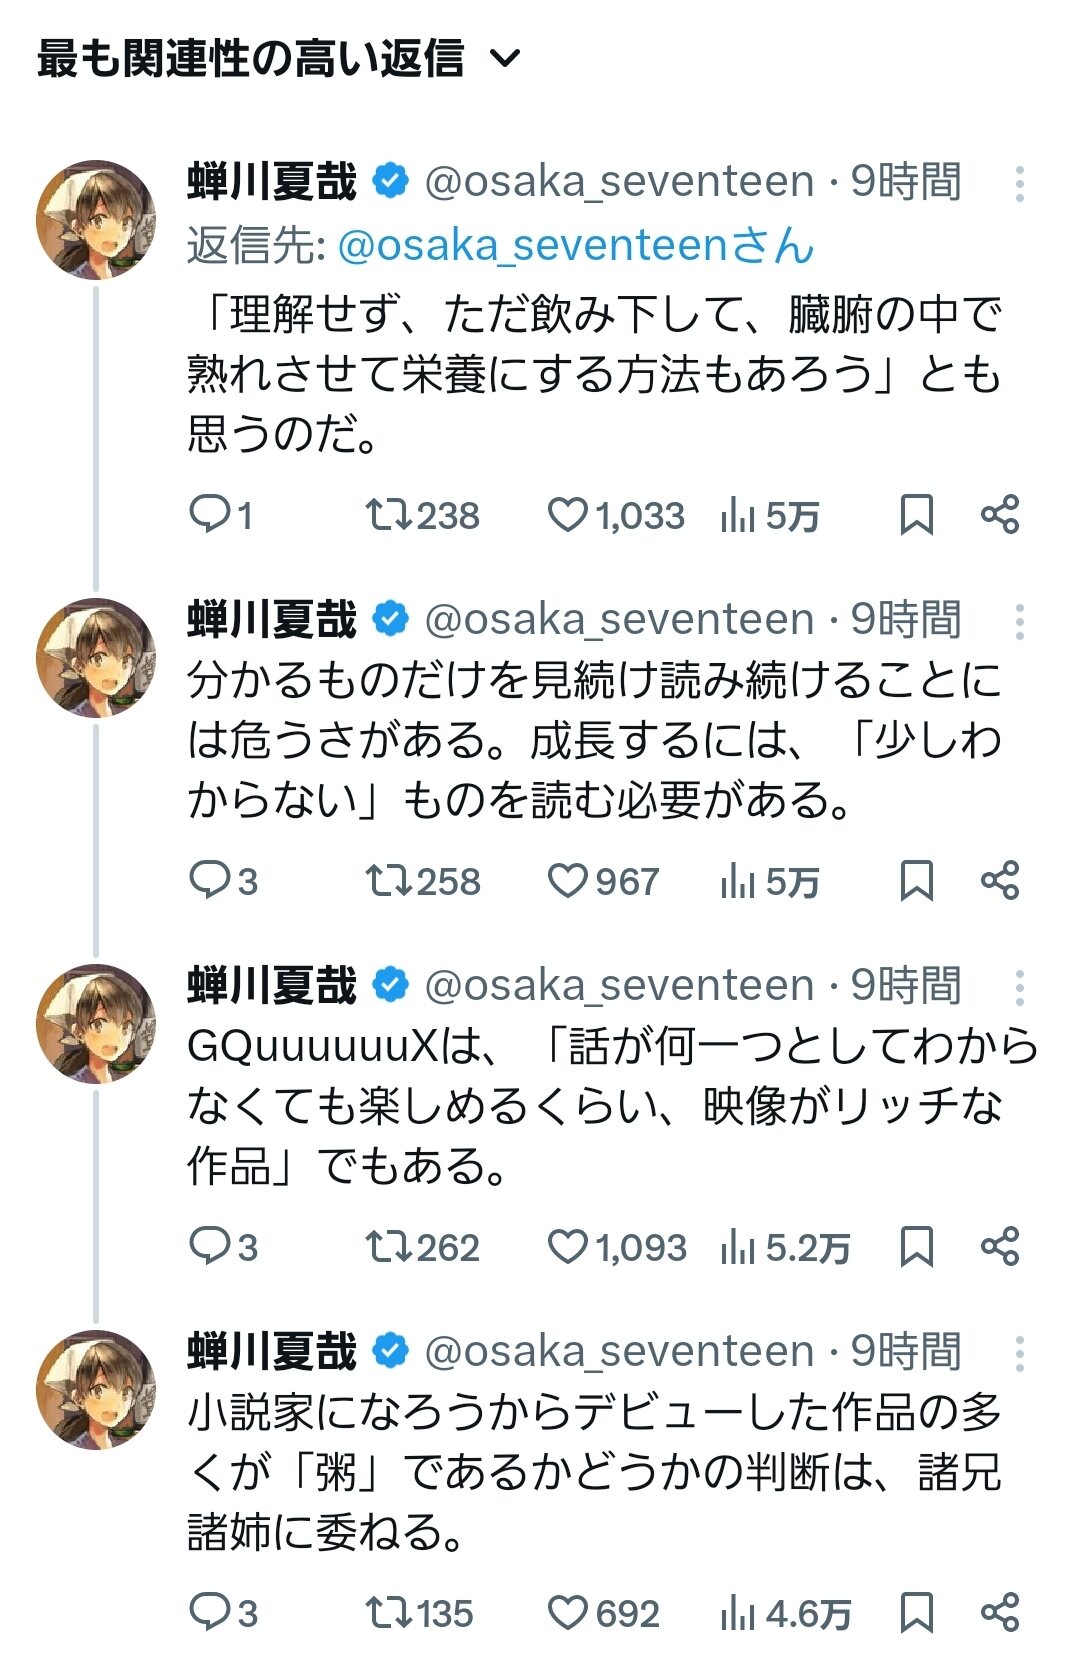View analytics for the 5.2万 views tweet
Screen dimensions: 1080x1662
738,1247
